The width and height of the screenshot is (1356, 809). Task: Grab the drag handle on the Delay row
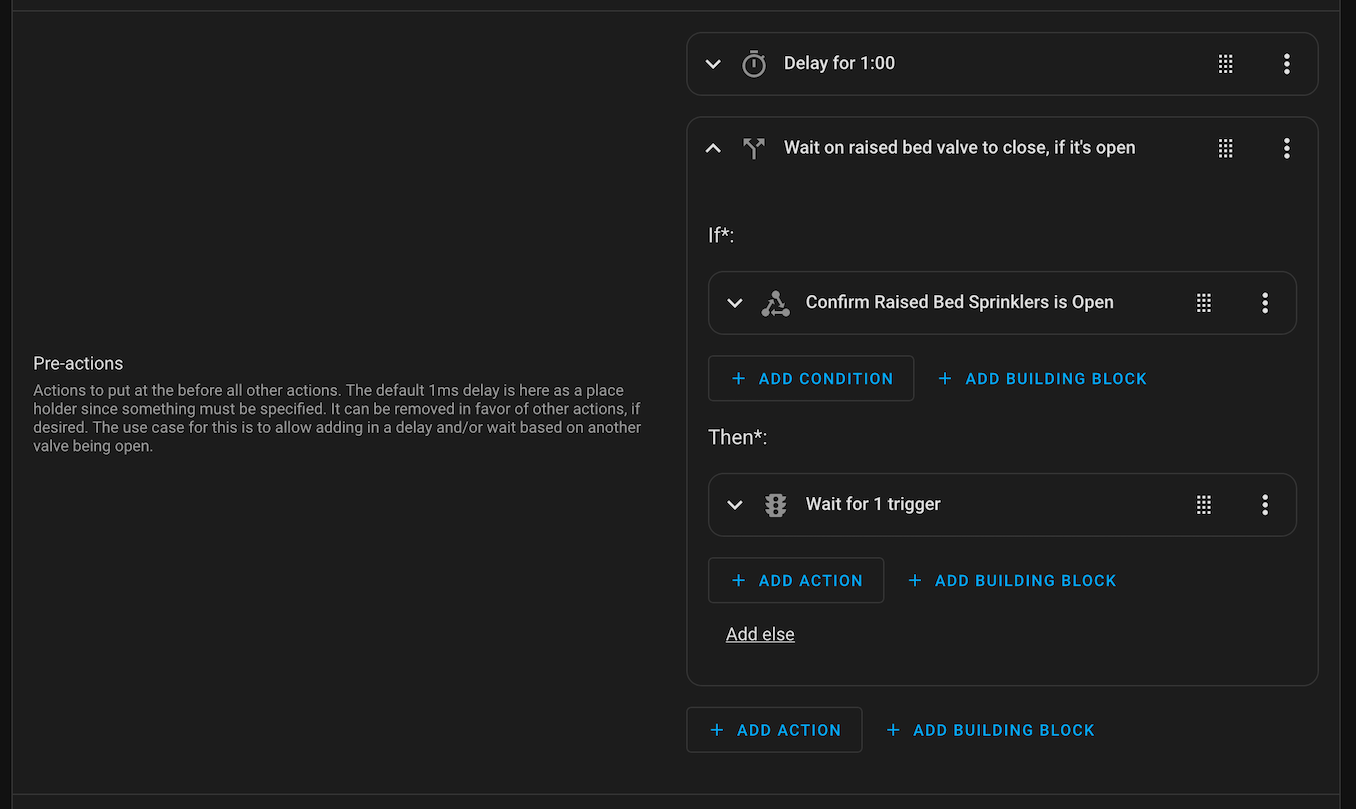point(1225,64)
